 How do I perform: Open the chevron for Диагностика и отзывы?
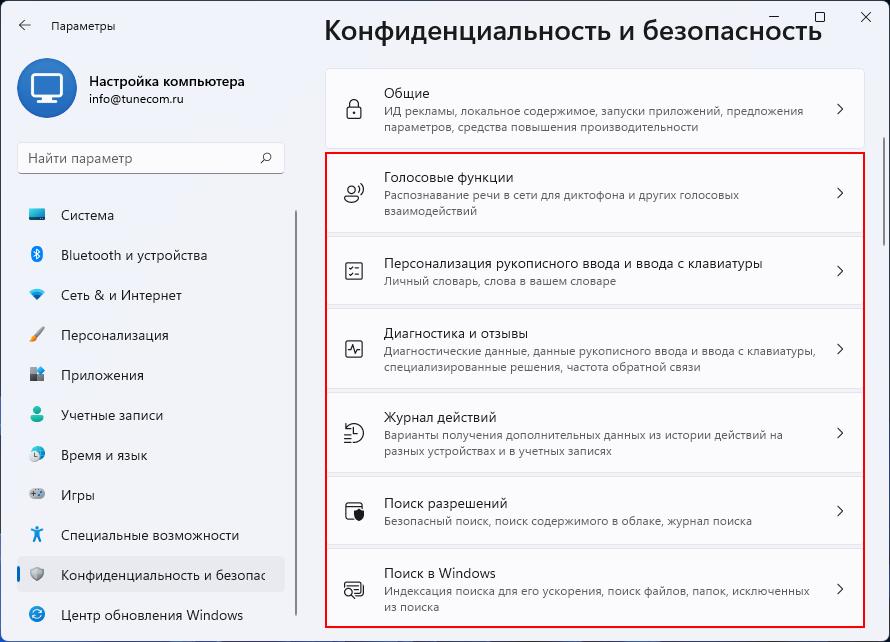840,349
